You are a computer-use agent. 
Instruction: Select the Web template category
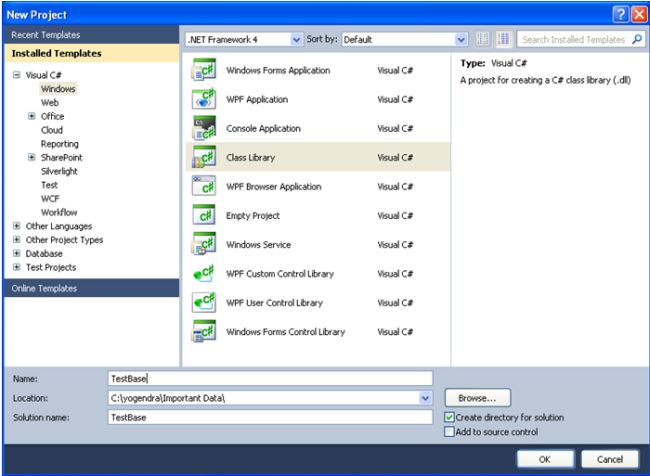(49, 102)
